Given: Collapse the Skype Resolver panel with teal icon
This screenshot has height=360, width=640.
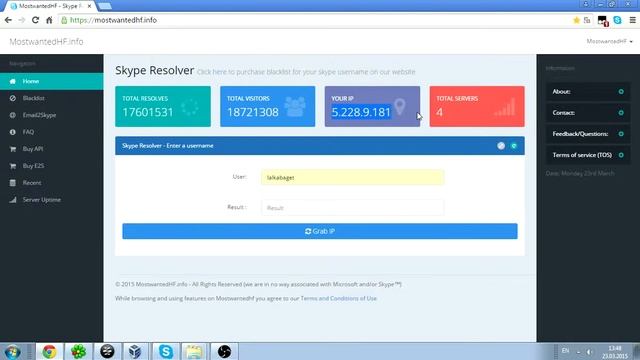Looking at the screenshot, I should [514, 146].
